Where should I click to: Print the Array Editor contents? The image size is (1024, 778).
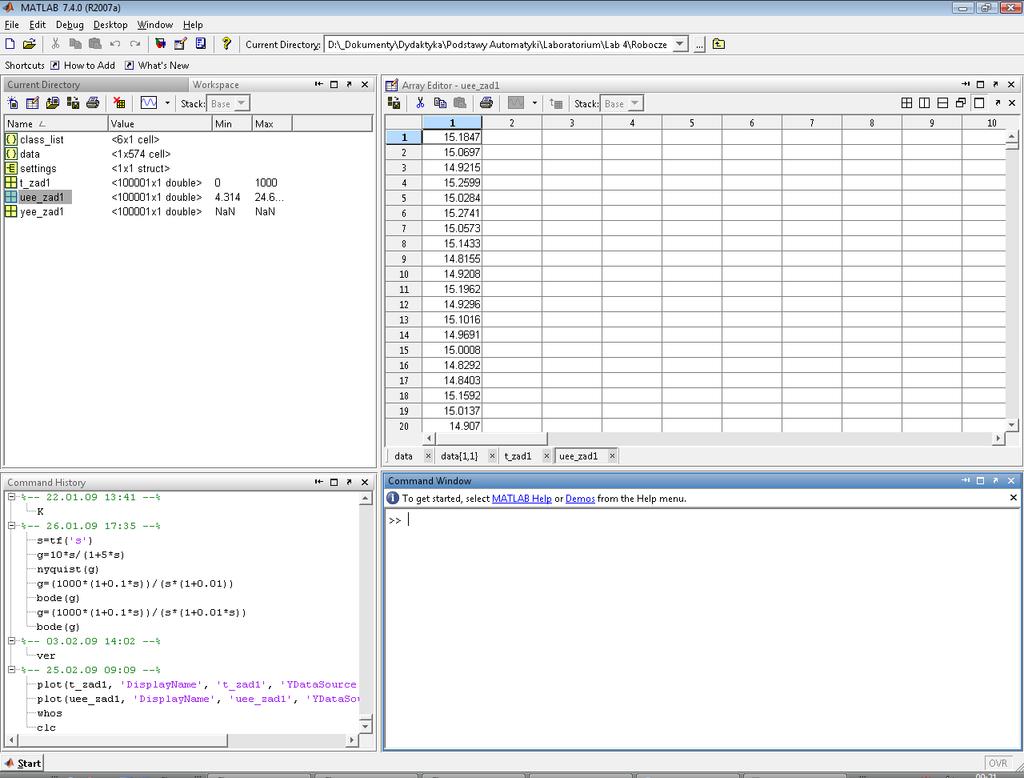[x=486, y=103]
